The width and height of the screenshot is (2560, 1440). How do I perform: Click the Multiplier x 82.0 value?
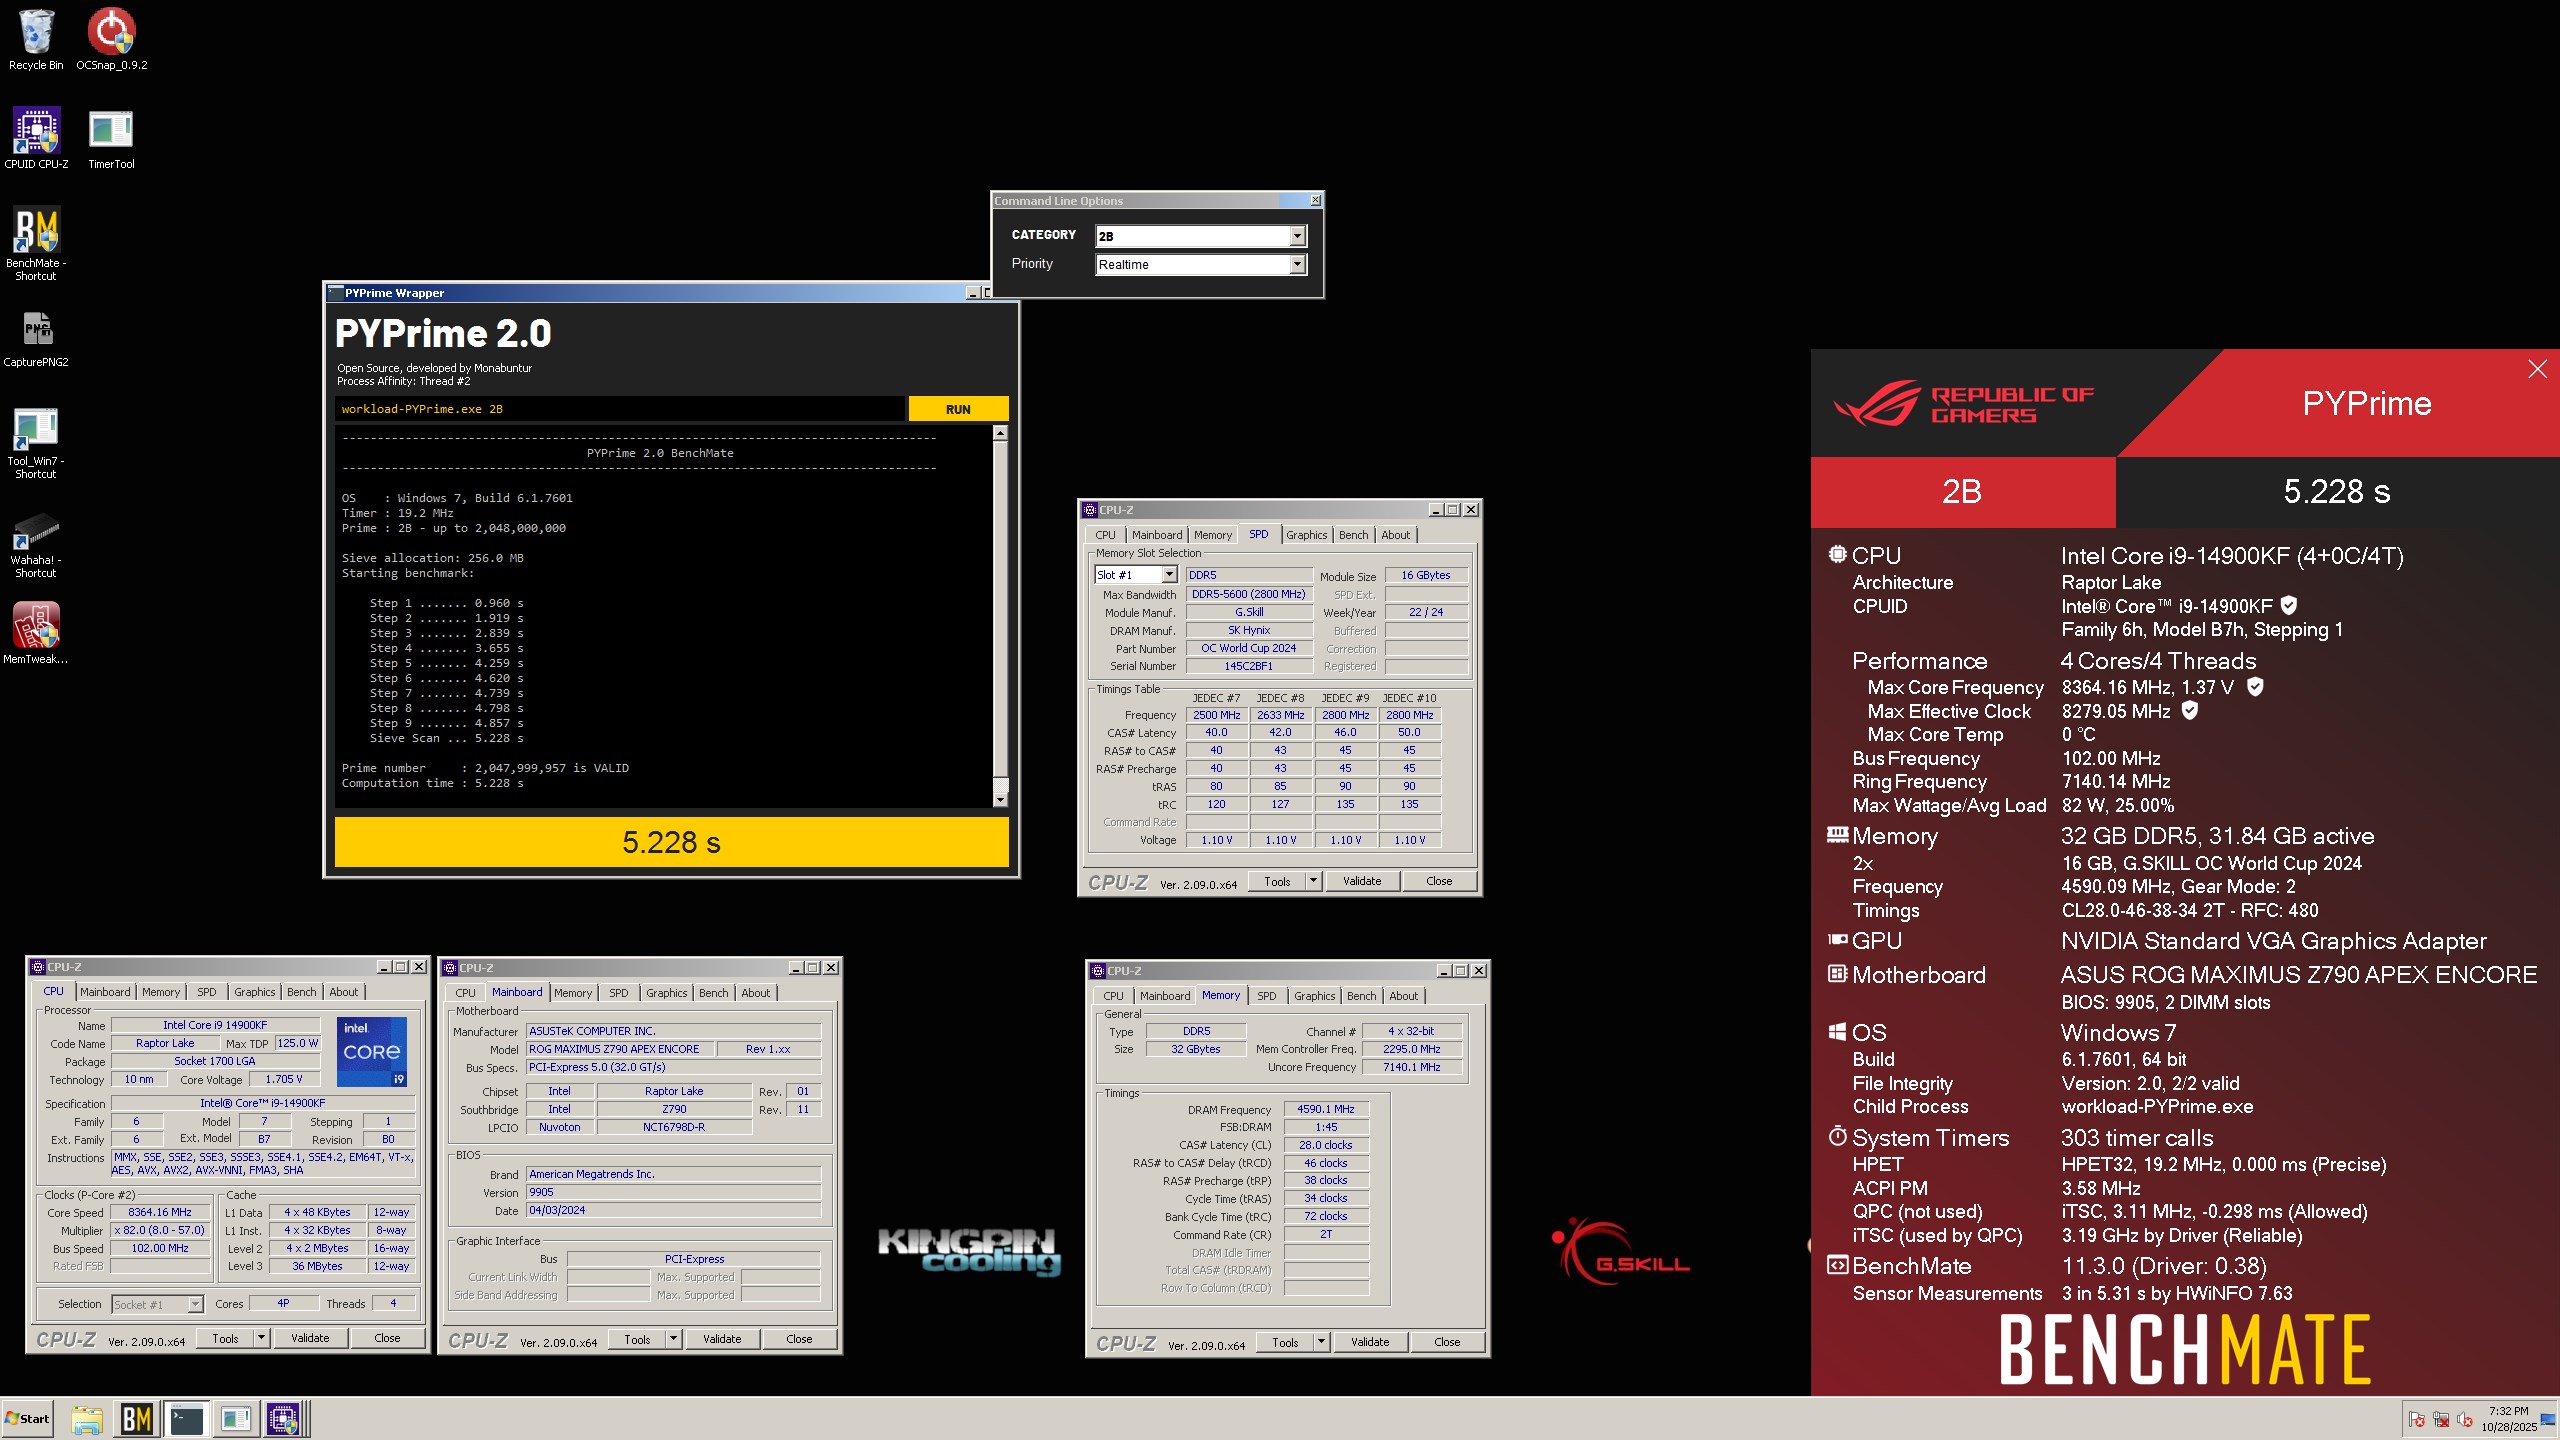pyautogui.click(x=160, y=1230)
